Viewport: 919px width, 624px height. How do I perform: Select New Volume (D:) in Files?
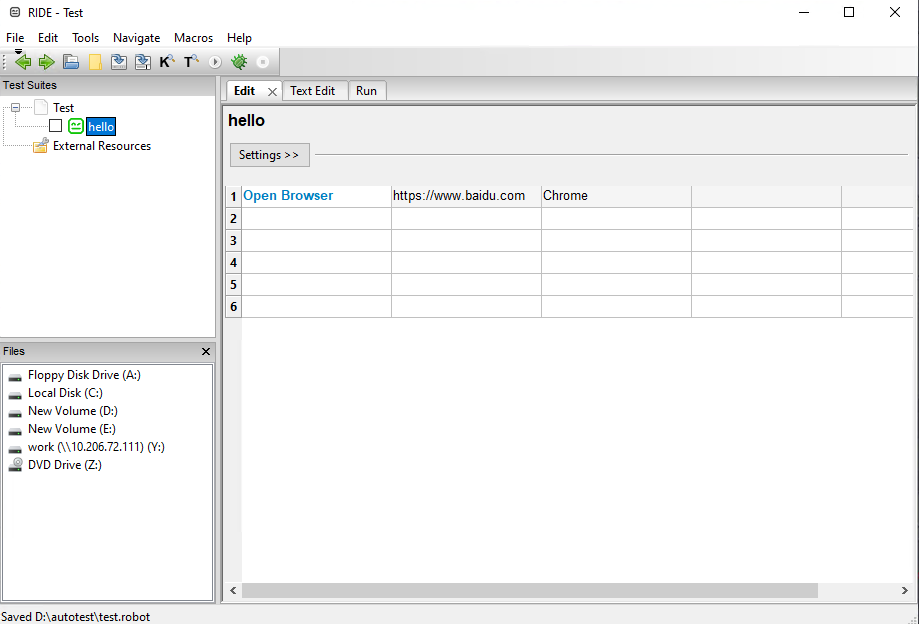click(73, 411)
